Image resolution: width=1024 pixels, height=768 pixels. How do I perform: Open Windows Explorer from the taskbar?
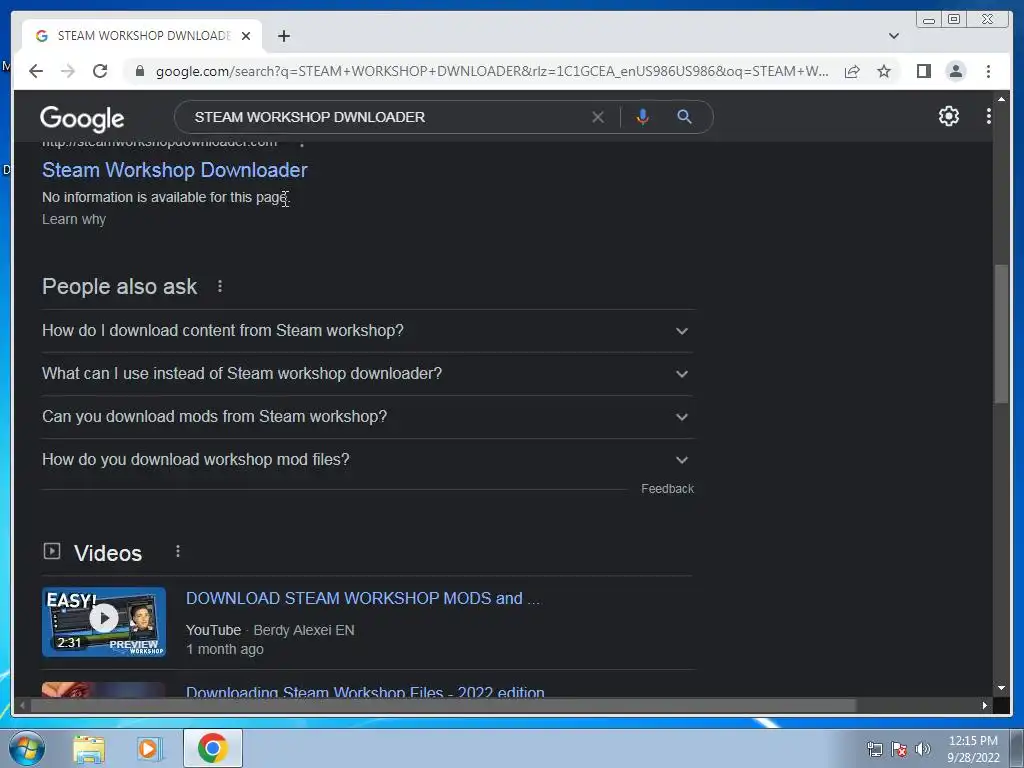[89, 748]
